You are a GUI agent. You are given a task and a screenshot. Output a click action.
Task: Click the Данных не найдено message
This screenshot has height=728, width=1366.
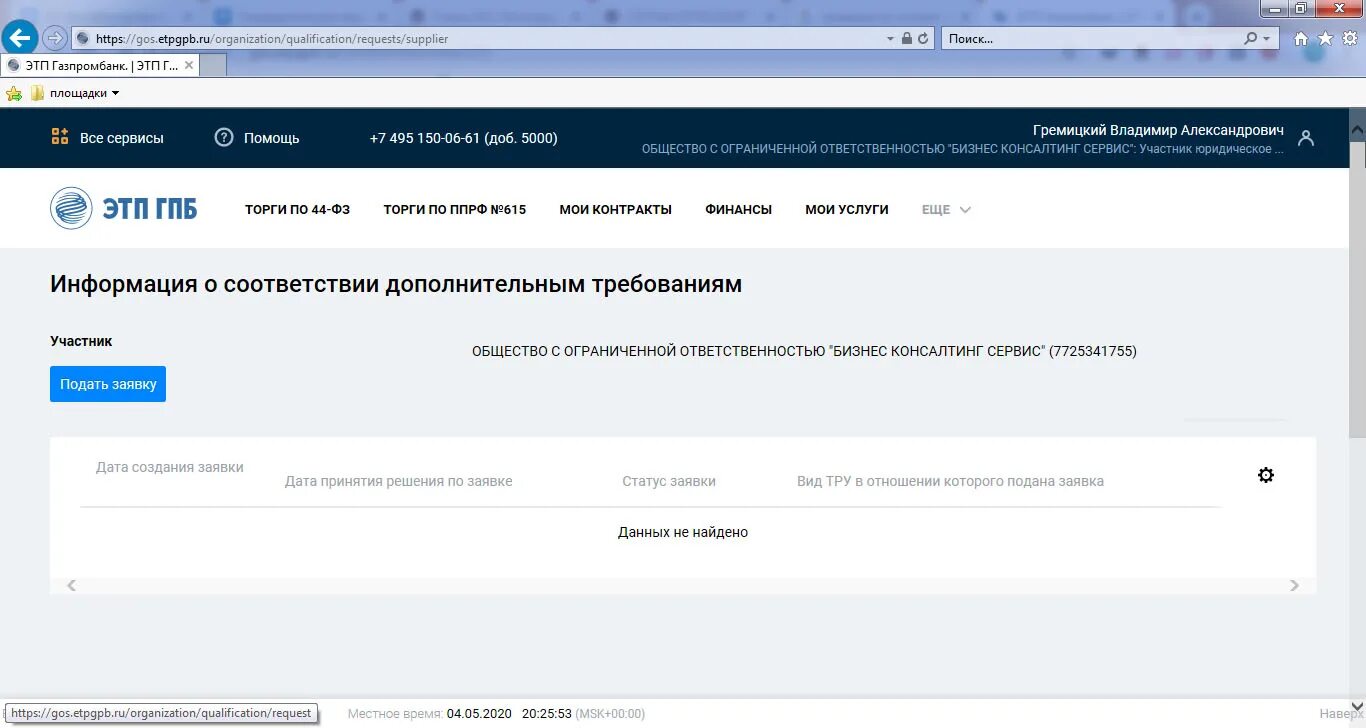(x=683, y=532)
